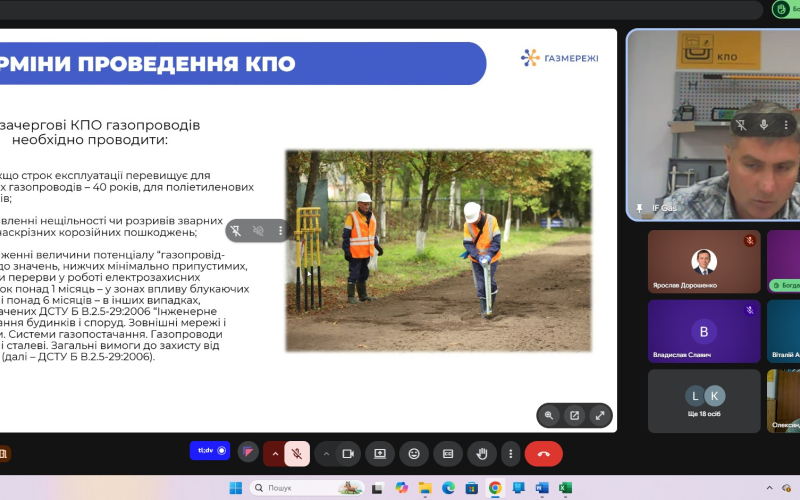Open Microsoft Edge from the taskbar
The width and height of the screenshot is (800, 500).
(448, 488)
